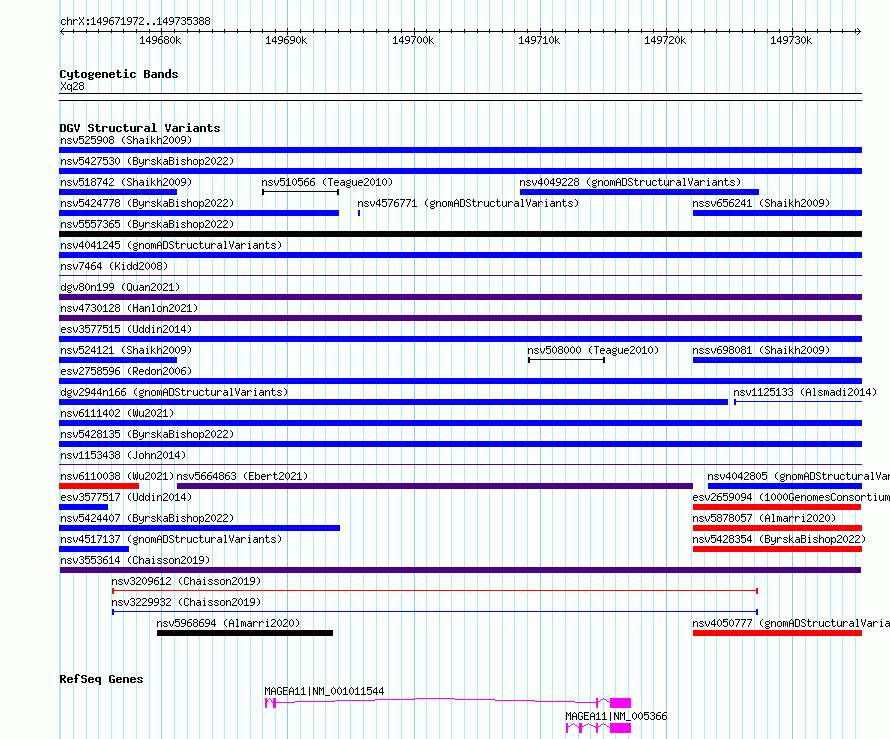Click nsv4576771 gnomAD variant label

coord(468,203)
